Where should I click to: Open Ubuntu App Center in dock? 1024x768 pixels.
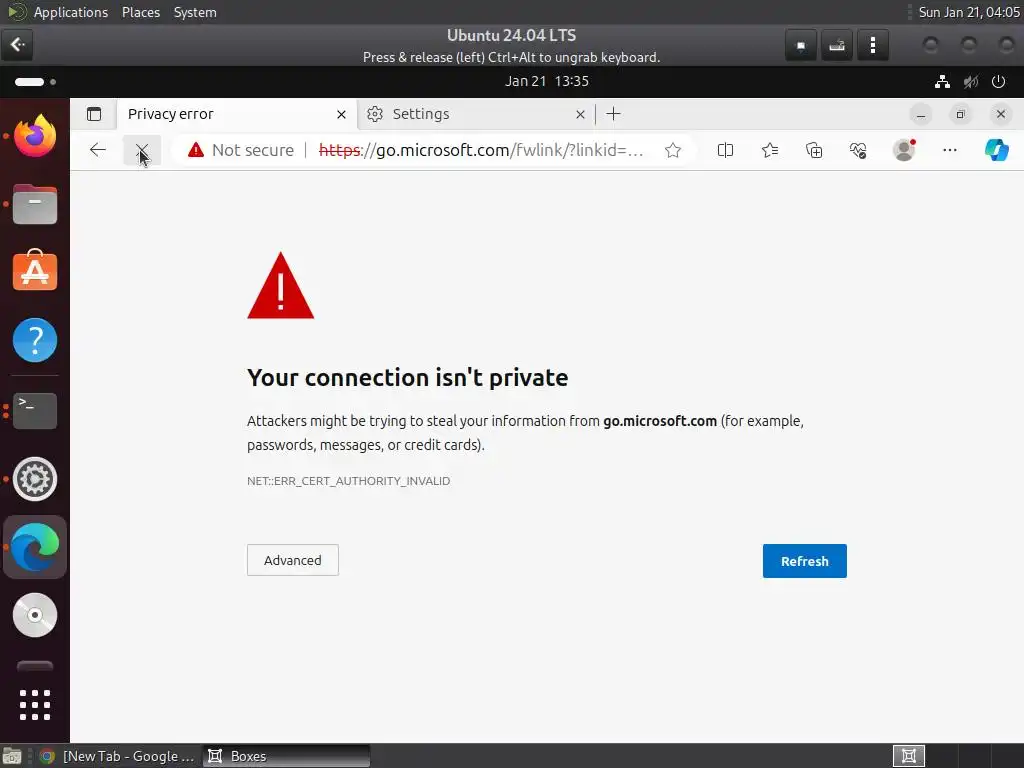click(x=35, y=270)
